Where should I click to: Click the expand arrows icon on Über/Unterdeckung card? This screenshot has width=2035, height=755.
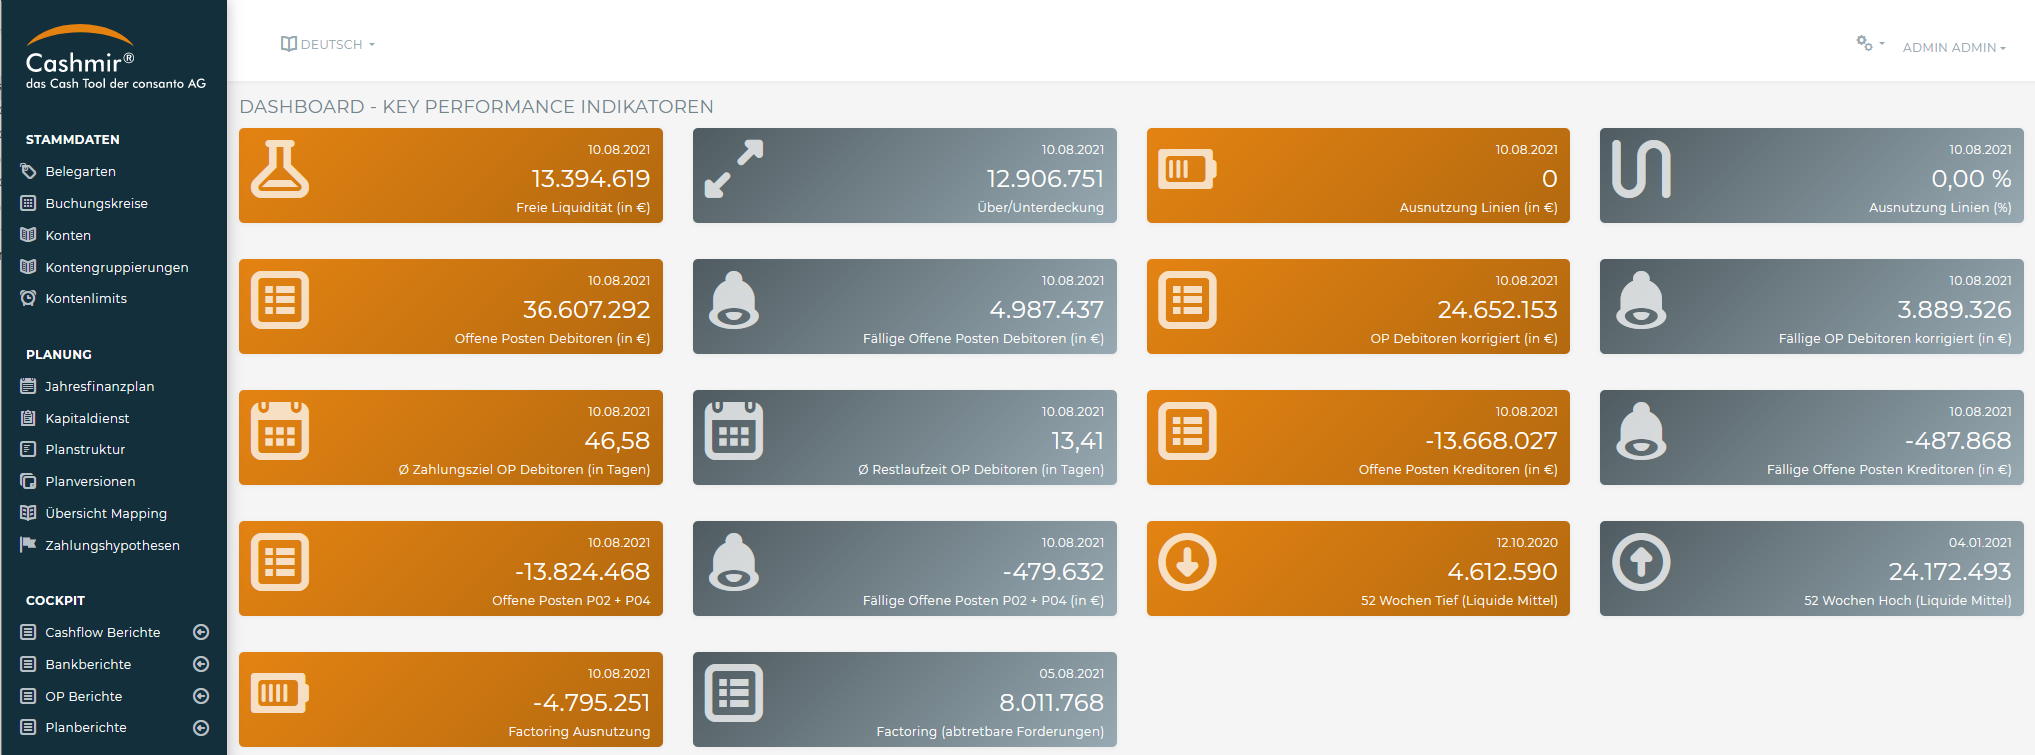pos(734,169)
